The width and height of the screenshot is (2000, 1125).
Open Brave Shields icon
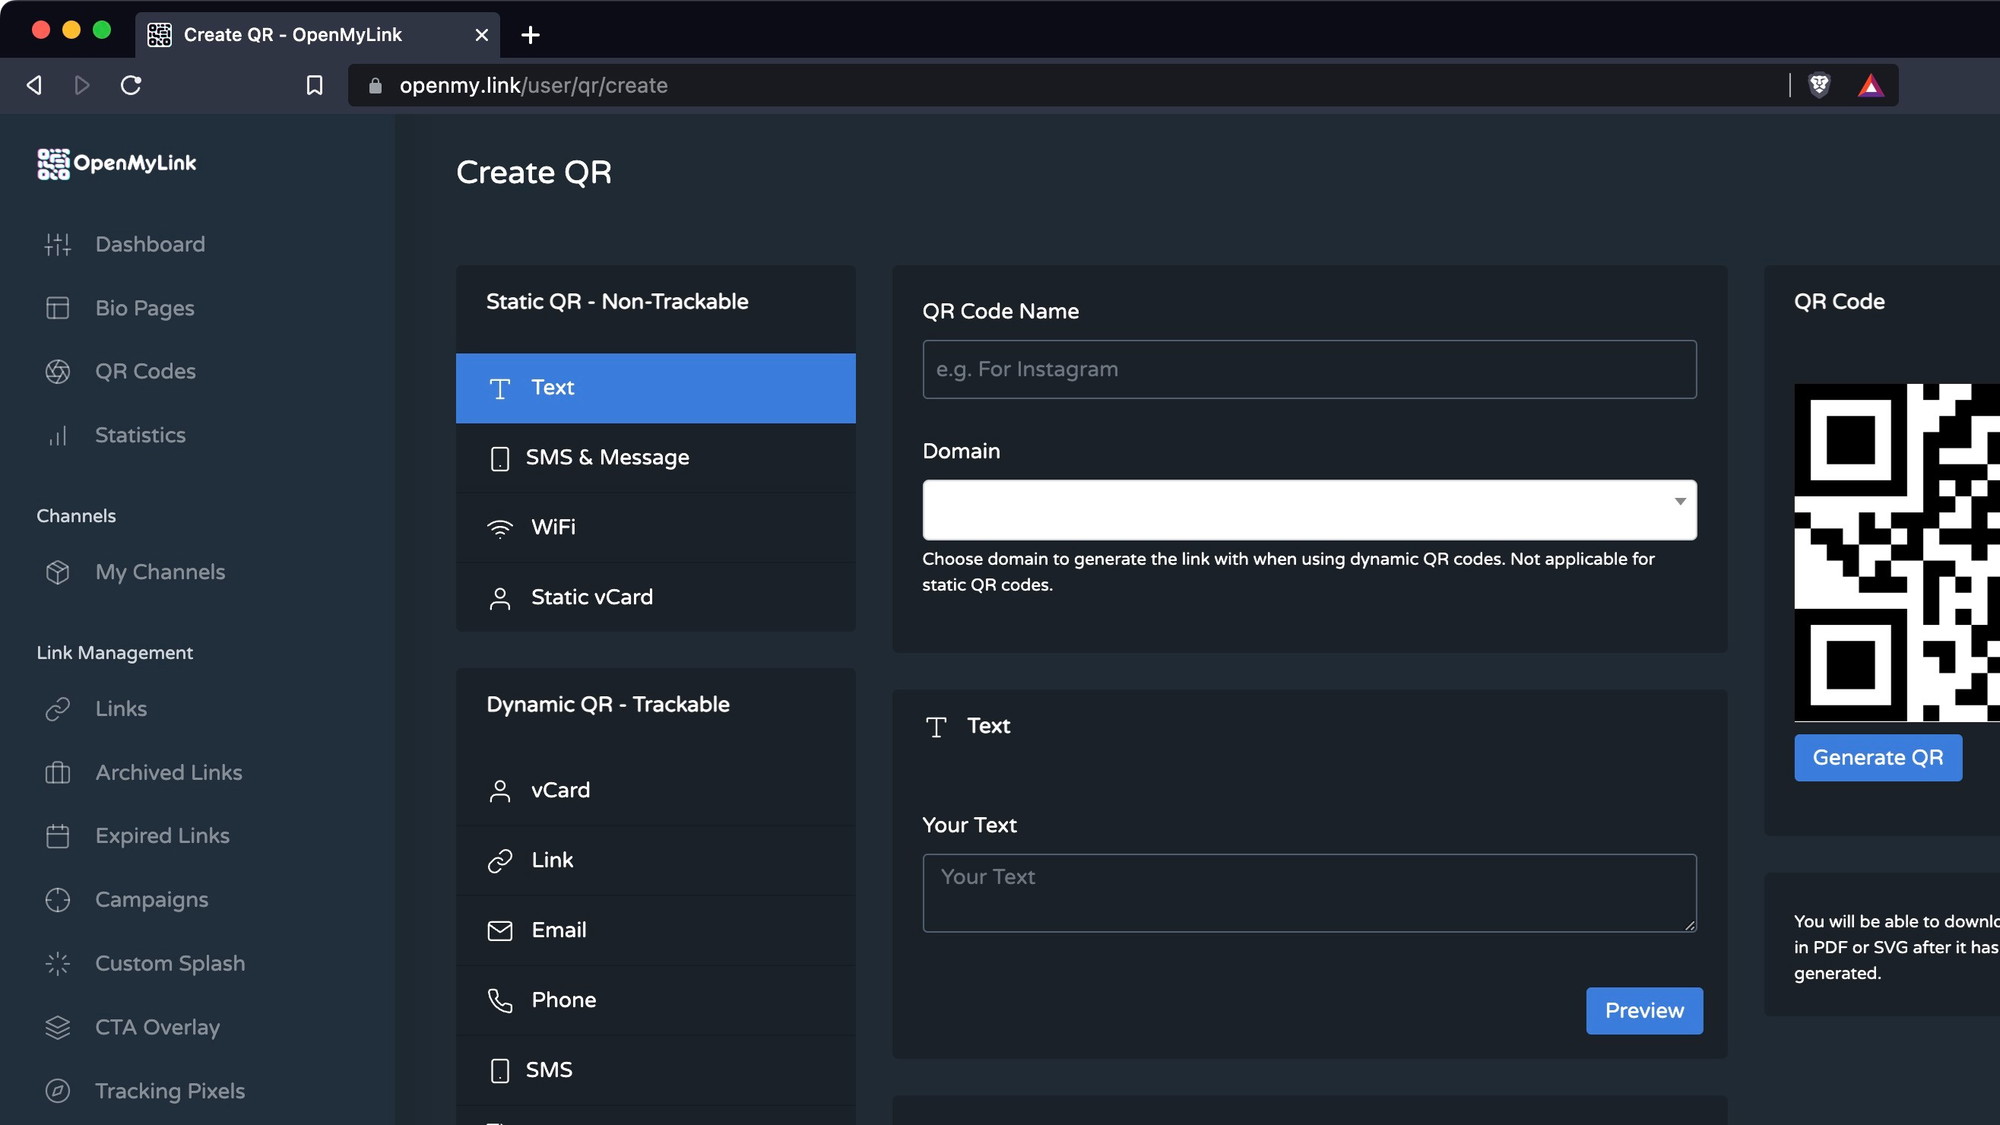pos(1819,86)
